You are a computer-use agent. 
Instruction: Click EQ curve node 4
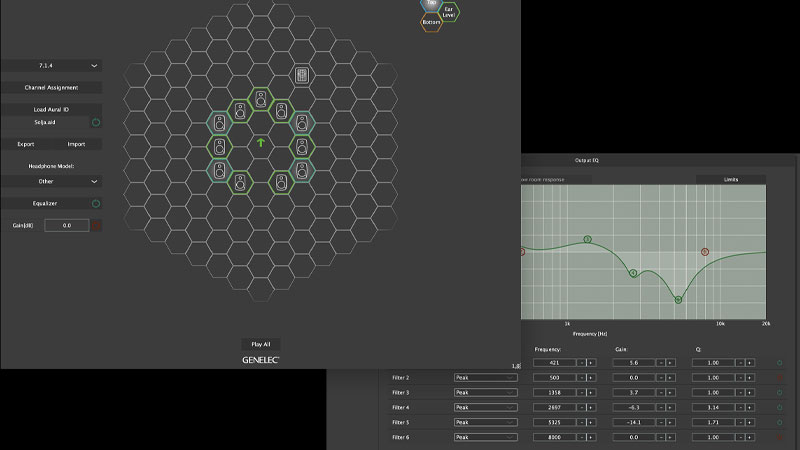(633, 273)
